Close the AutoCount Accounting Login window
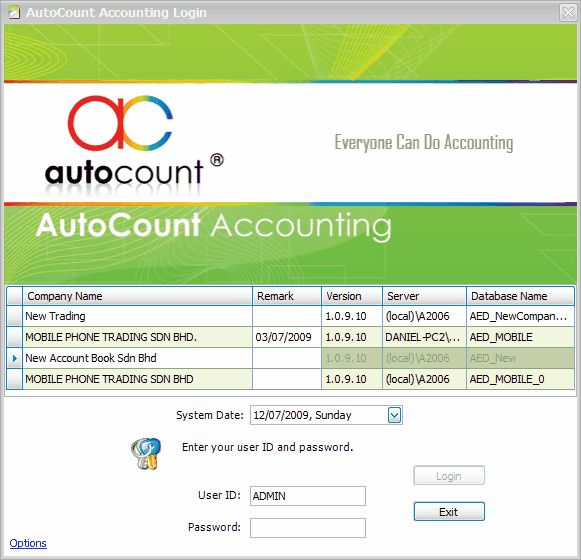Screen dimensions: 581x560 click(568, 13)
